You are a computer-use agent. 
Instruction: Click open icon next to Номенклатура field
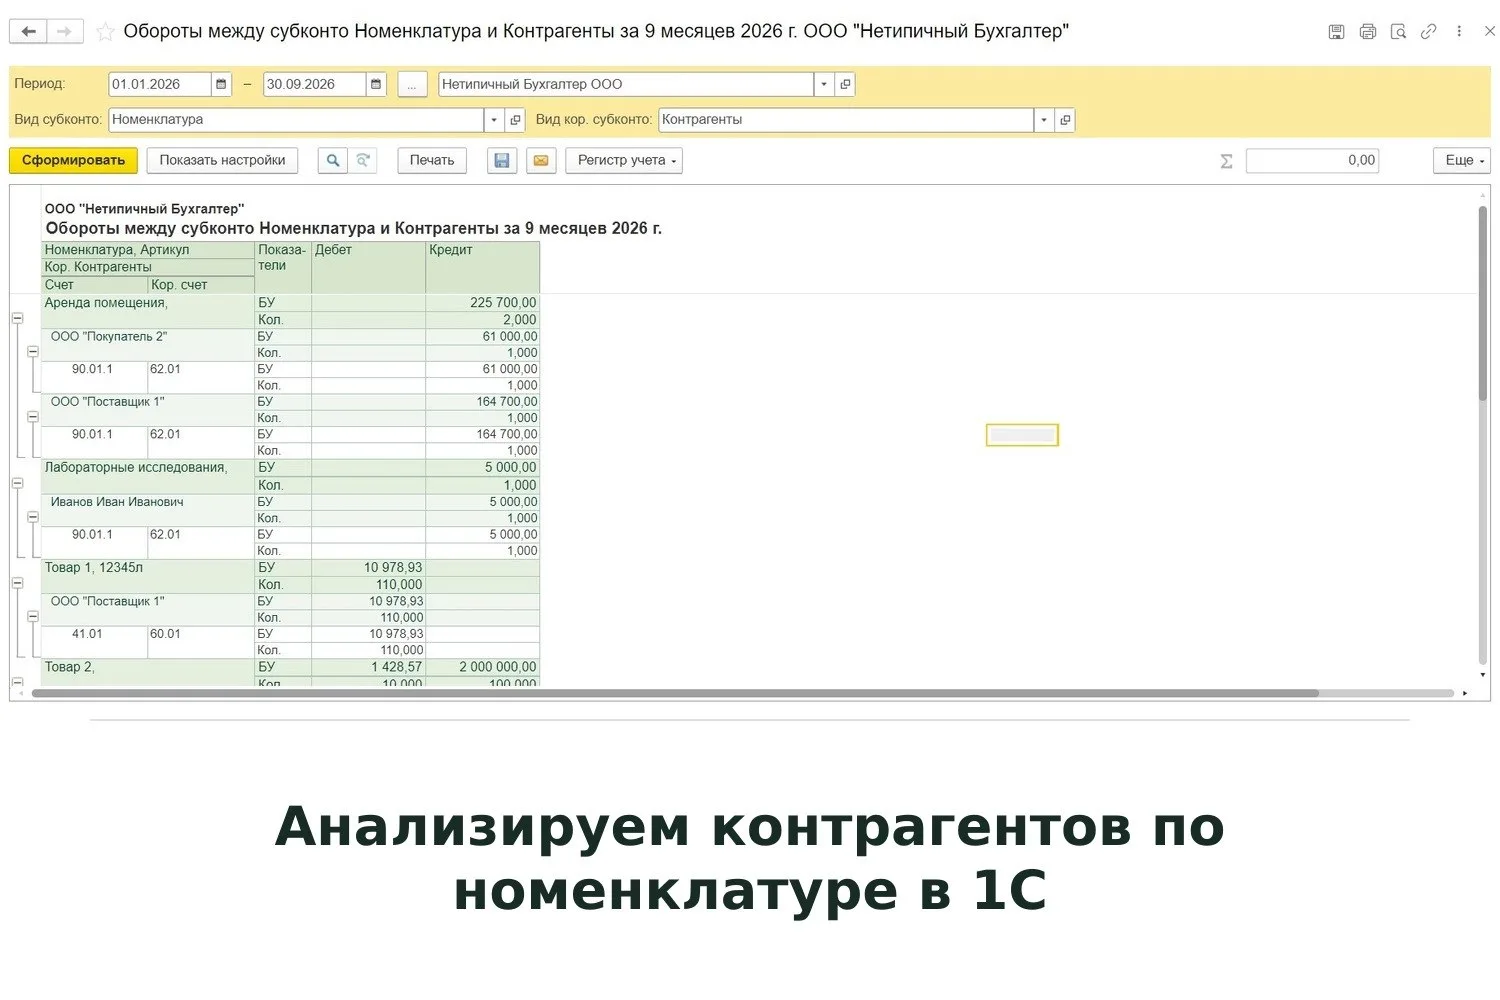click(515, 119)
